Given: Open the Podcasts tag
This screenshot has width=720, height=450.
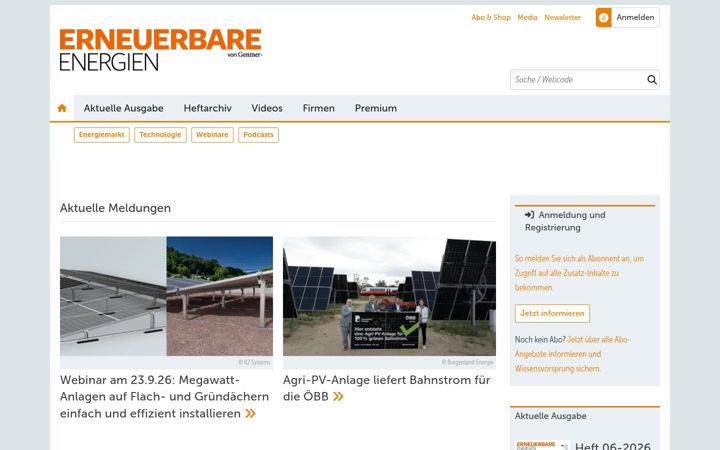Looking at the screenshot, I should click(258, 135).
